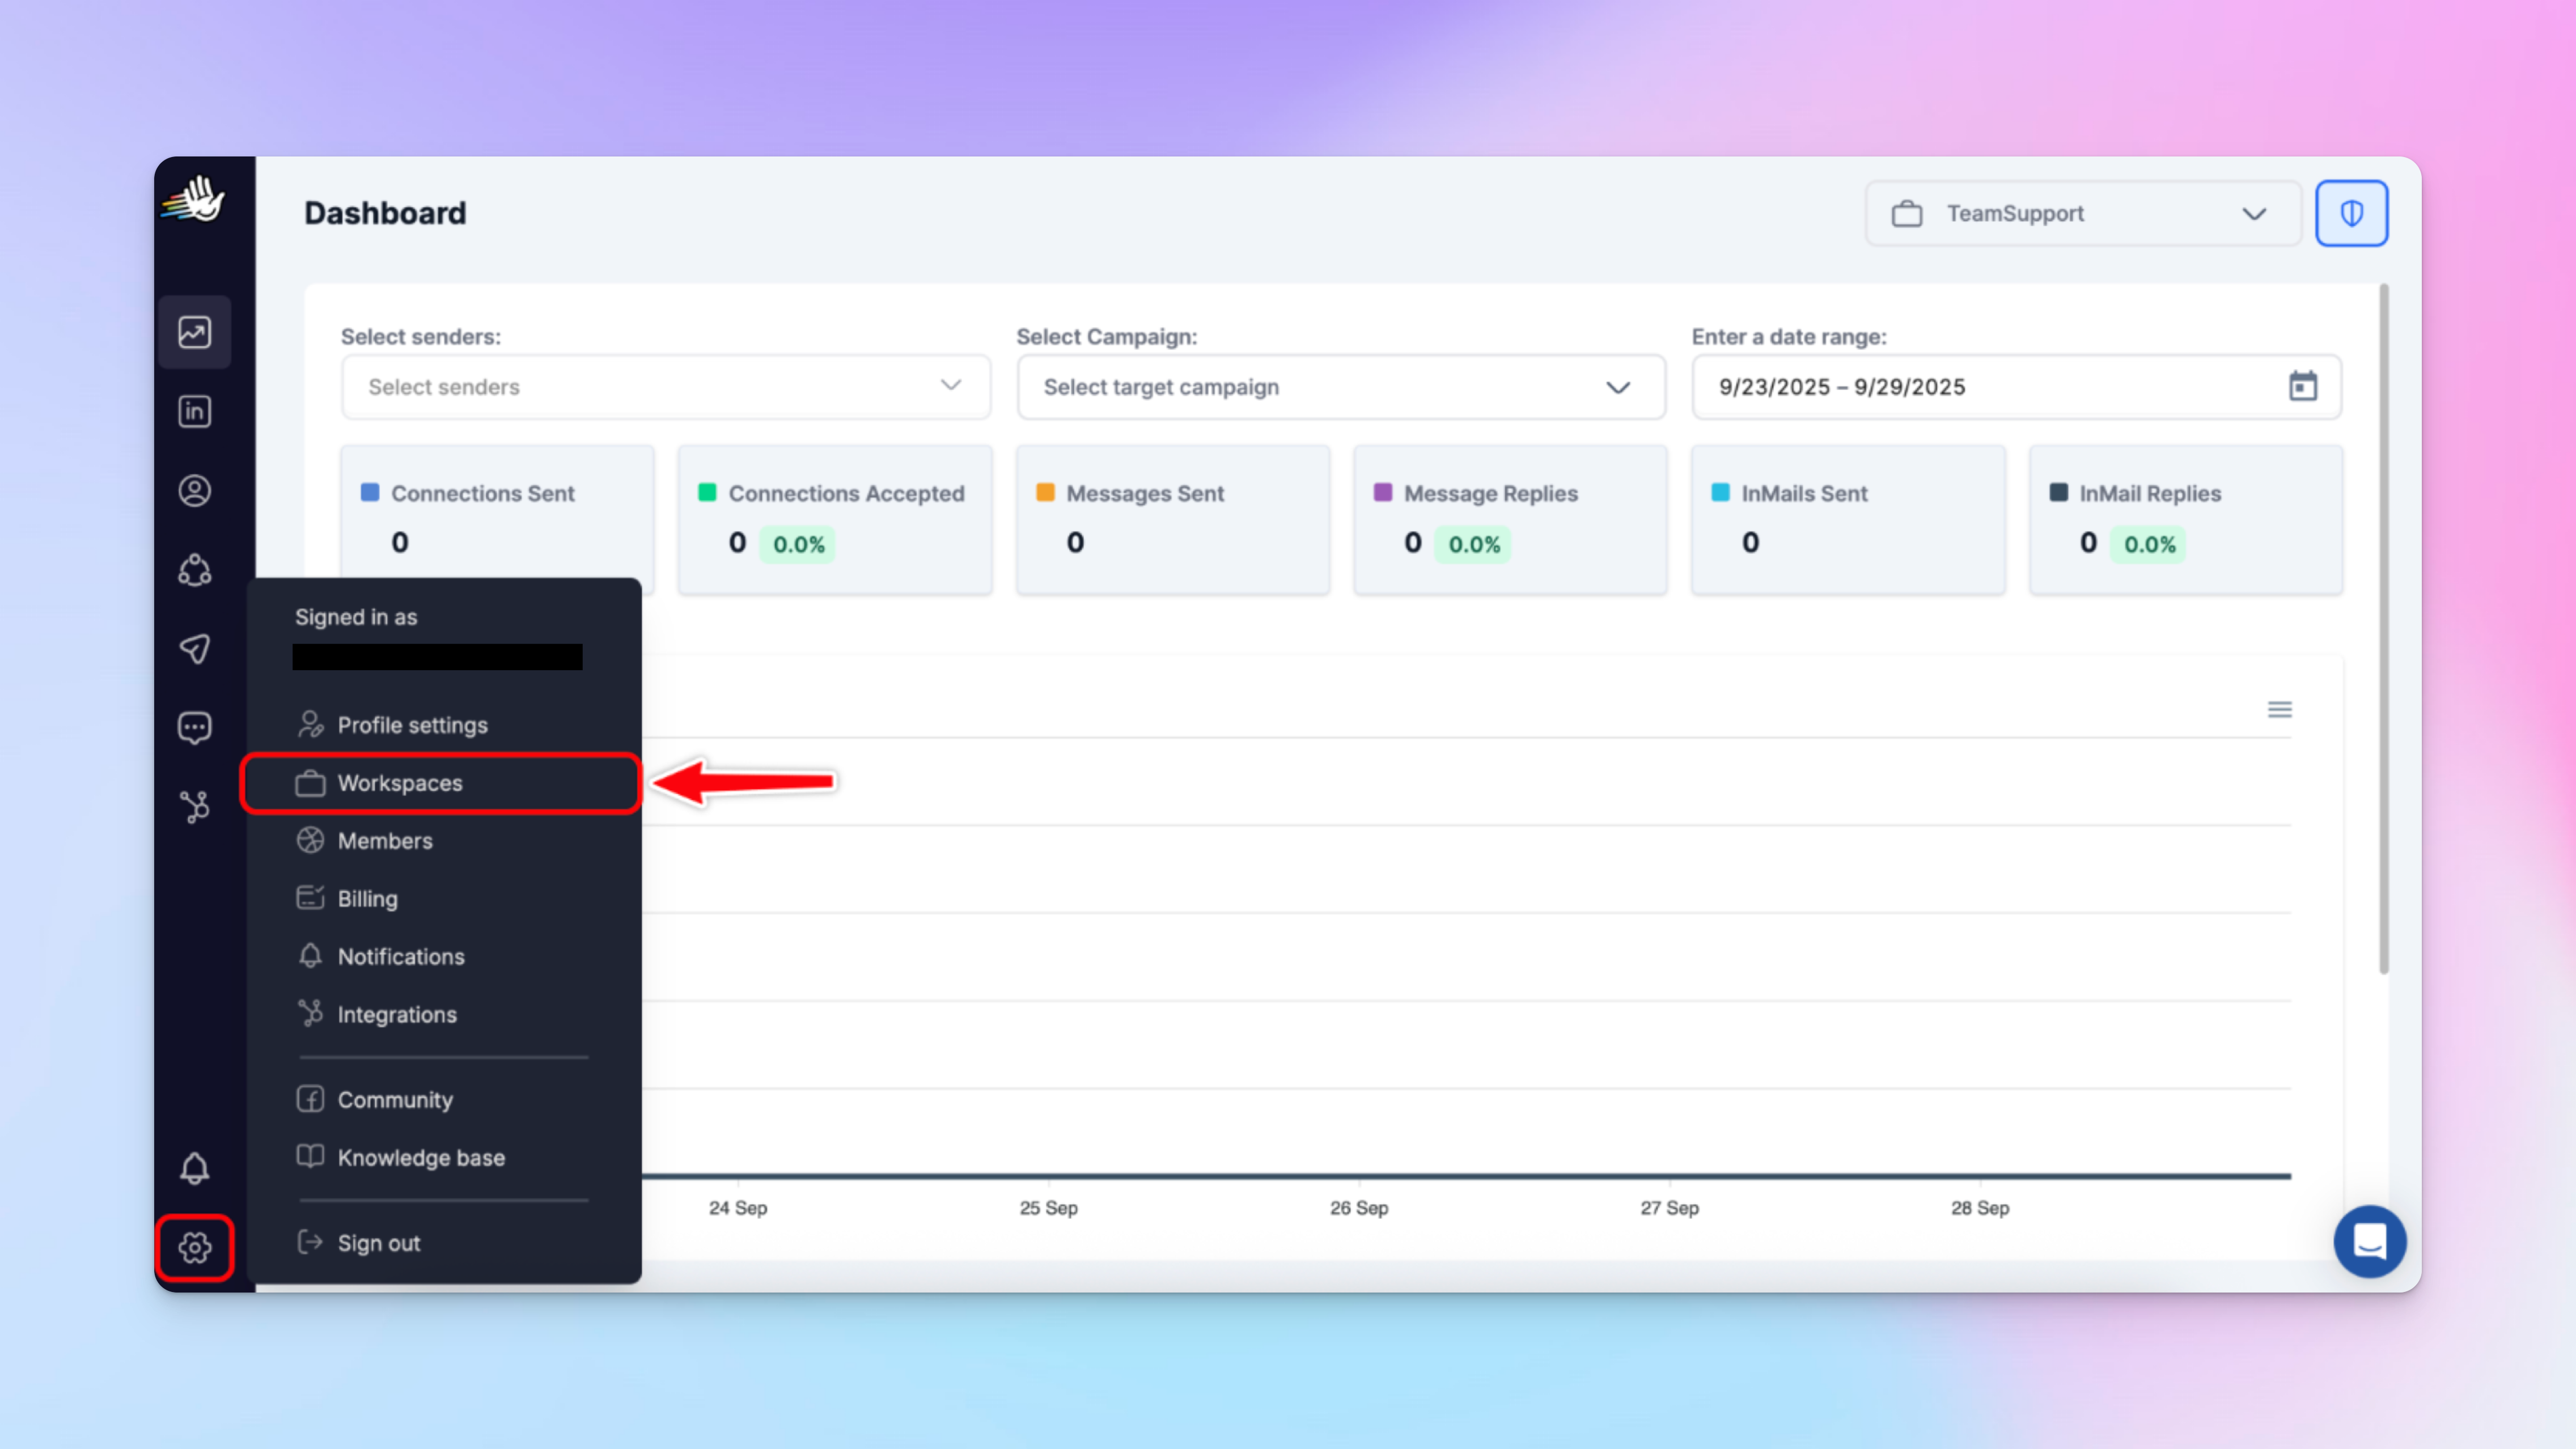Click the integrations branch sidebar icon
Screen dimensions: 2576x1449
coord(194,806)
